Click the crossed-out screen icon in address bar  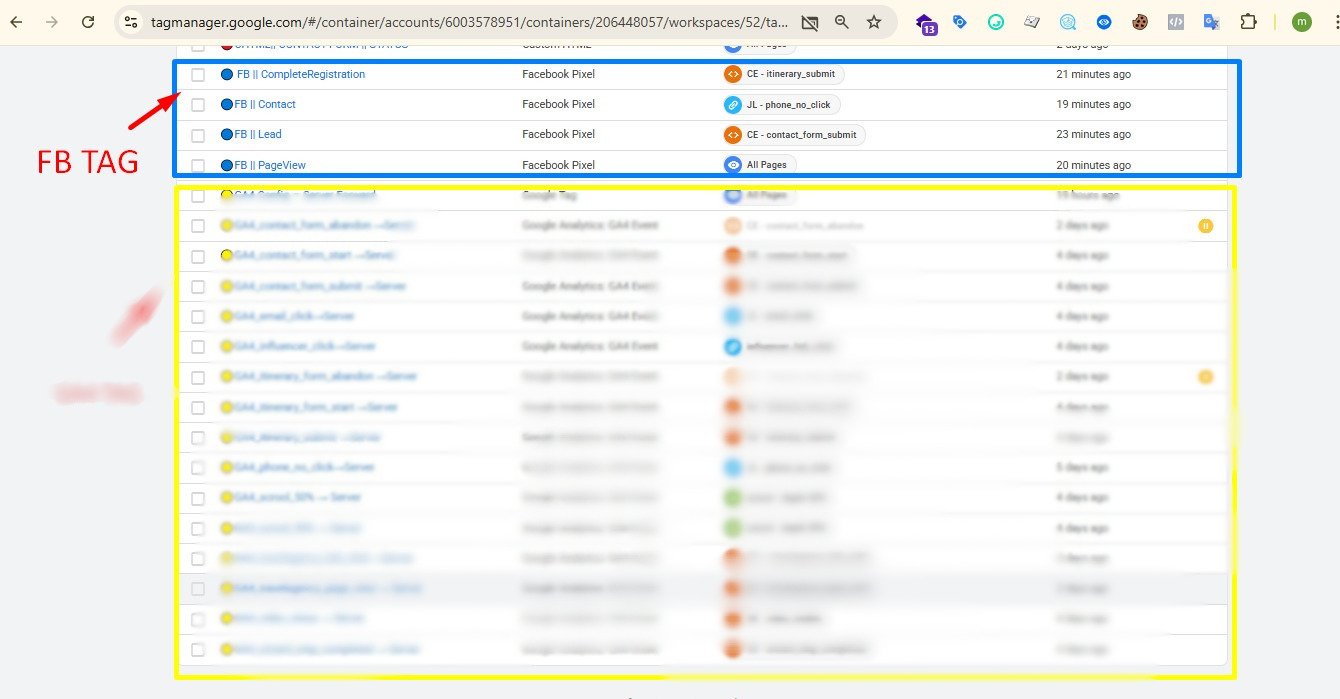810,22
